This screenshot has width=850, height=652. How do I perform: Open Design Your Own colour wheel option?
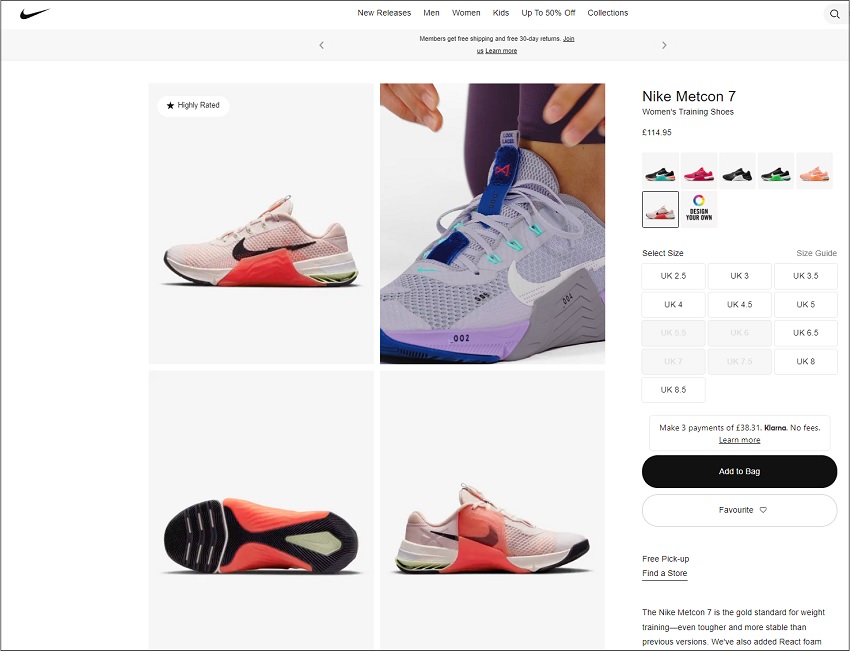point(699,209)
